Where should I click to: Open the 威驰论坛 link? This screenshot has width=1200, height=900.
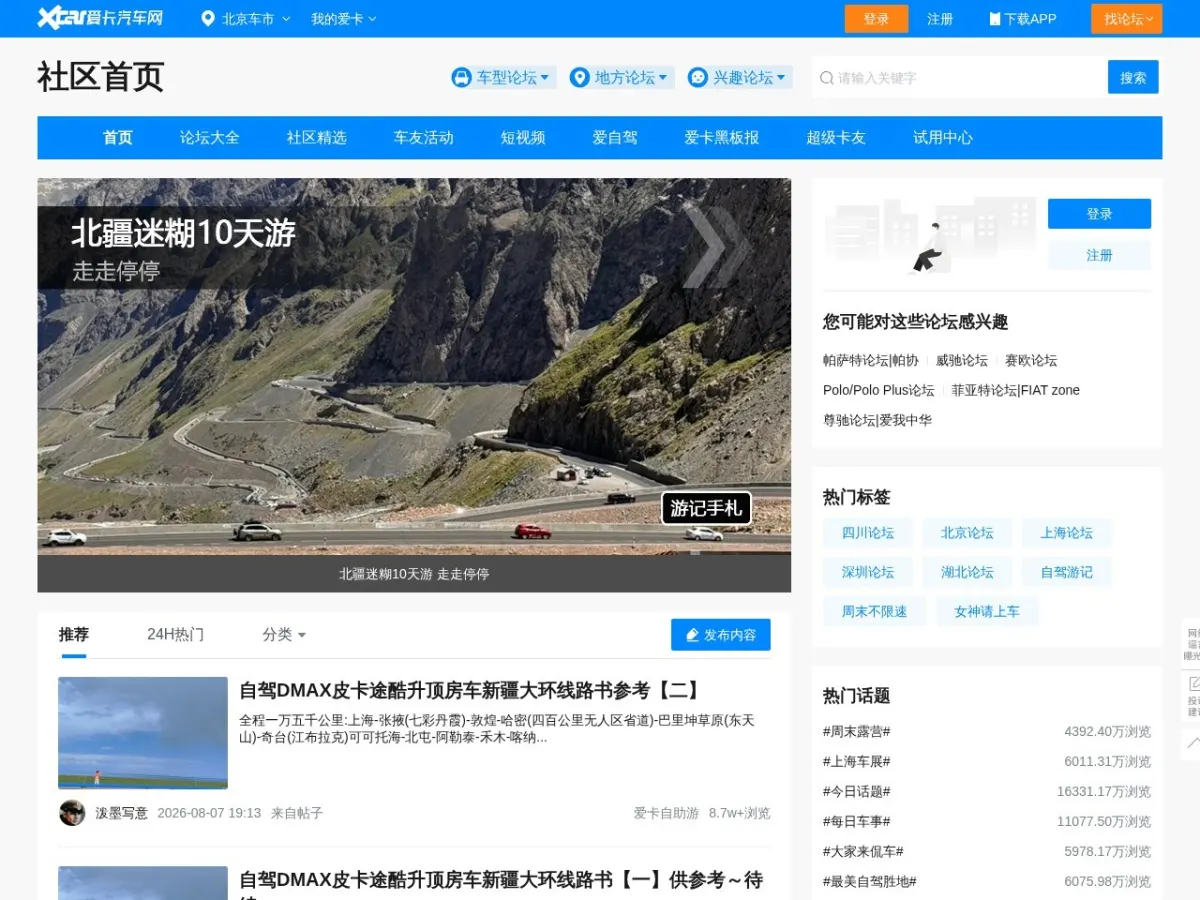click(962, 360)
